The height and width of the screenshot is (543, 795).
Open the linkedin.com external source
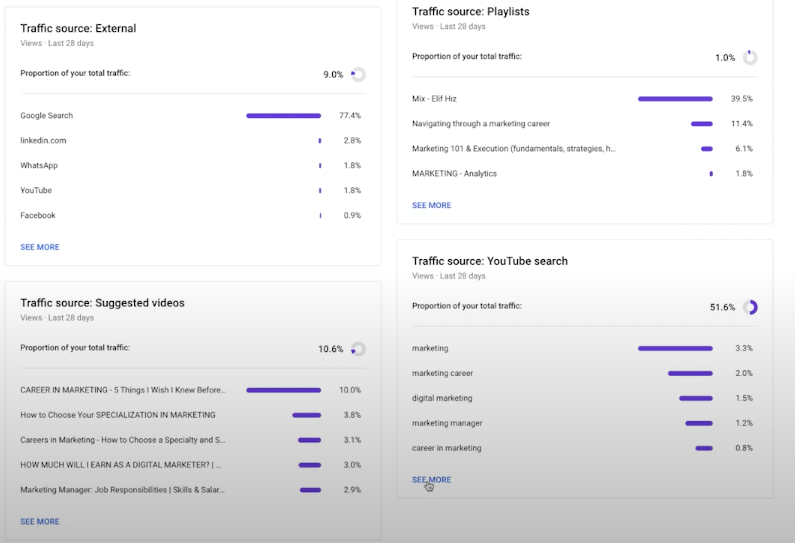click(x=43, y=141)
